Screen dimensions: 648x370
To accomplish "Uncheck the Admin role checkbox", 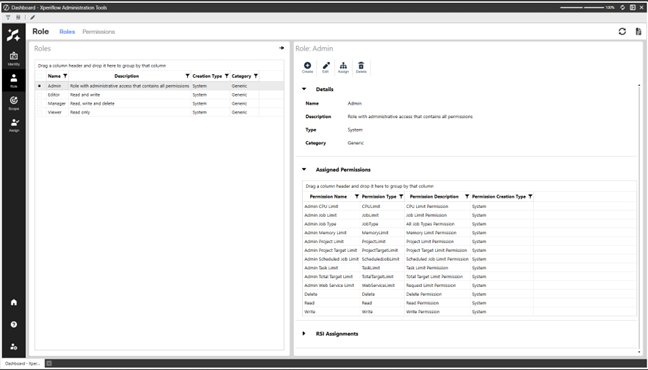I will pyautogui.click(x=40, y=86).
